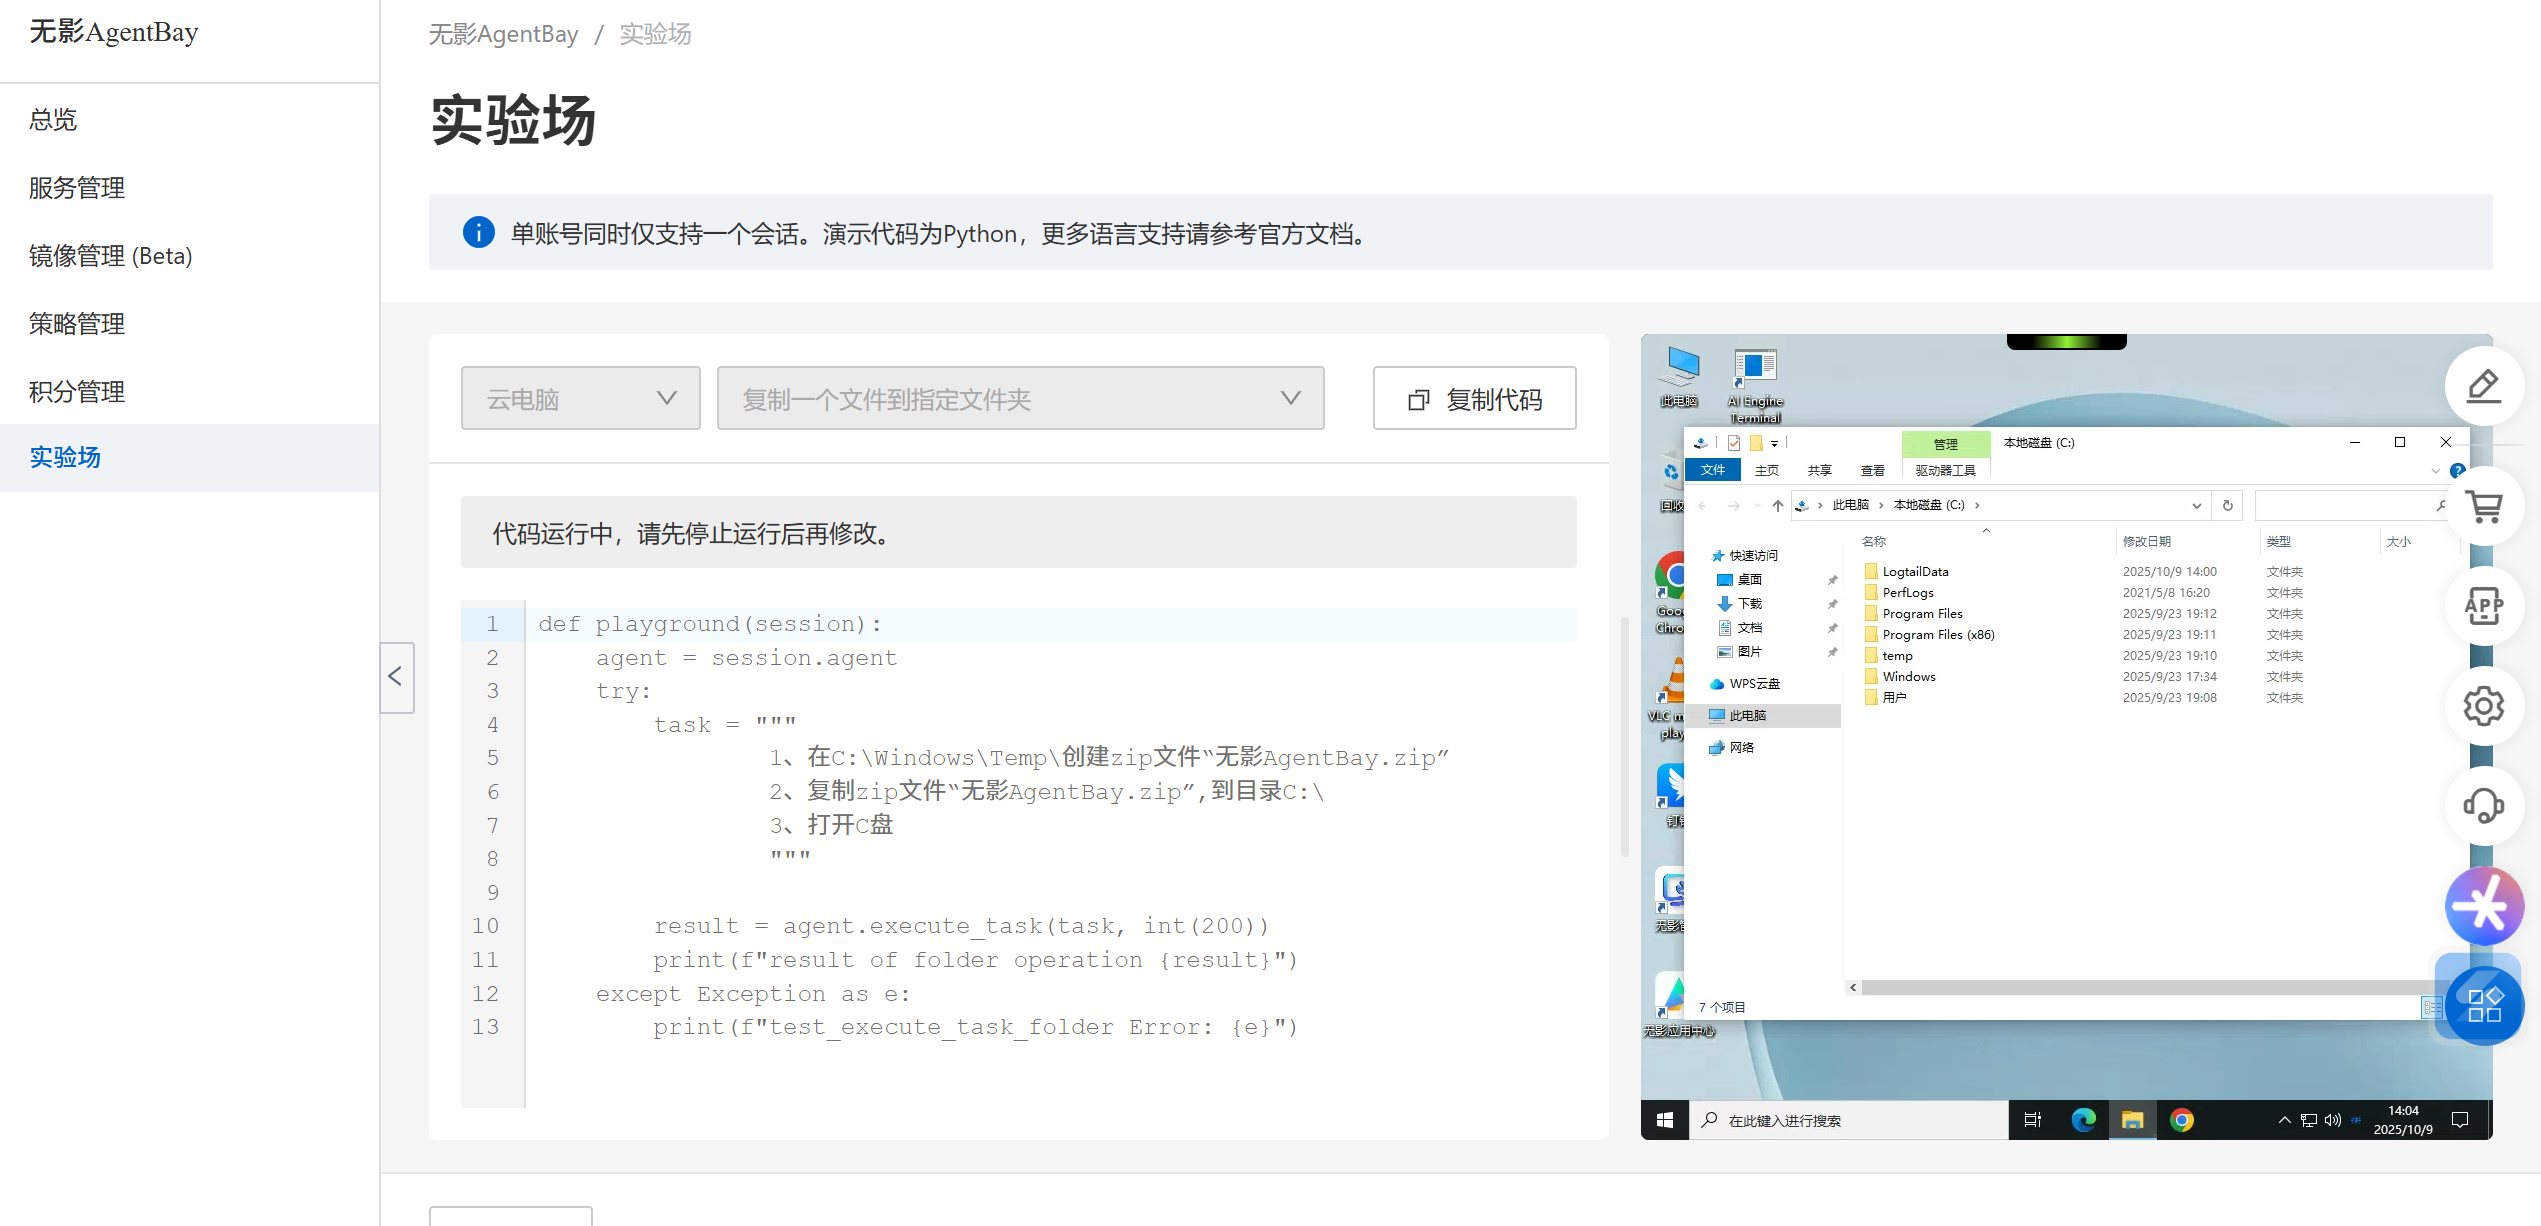Go to 积分管理 in sidebar
Image resolution: width=2541 pixels, height=1226 pixels.
coord(77,392)
